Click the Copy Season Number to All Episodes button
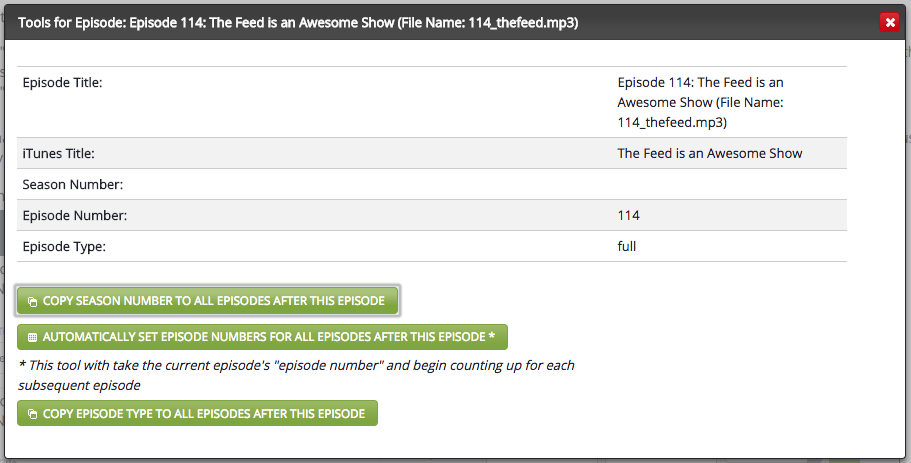The width and height of the screenshot is (911, 463). tap(207, 301)
